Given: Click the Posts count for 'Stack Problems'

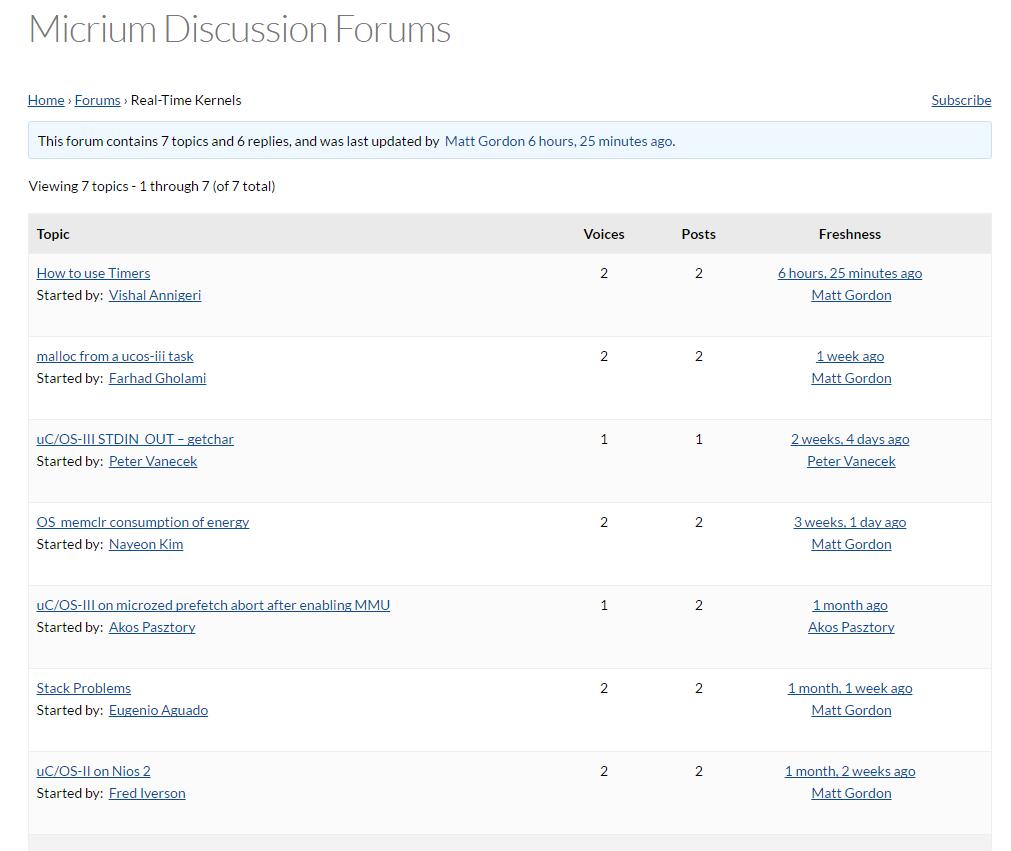Looking at the screenshot, I should tap(698, 688).
